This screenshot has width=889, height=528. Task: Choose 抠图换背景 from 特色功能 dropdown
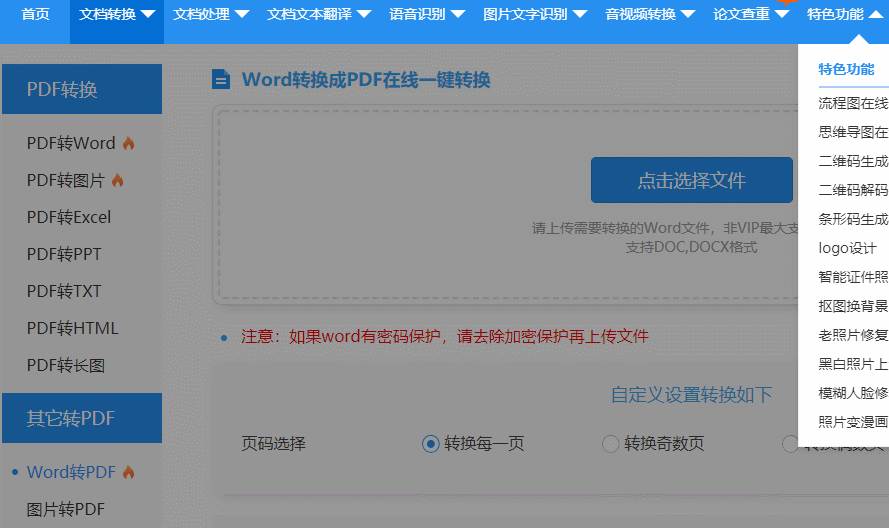(x=853, y=306)
